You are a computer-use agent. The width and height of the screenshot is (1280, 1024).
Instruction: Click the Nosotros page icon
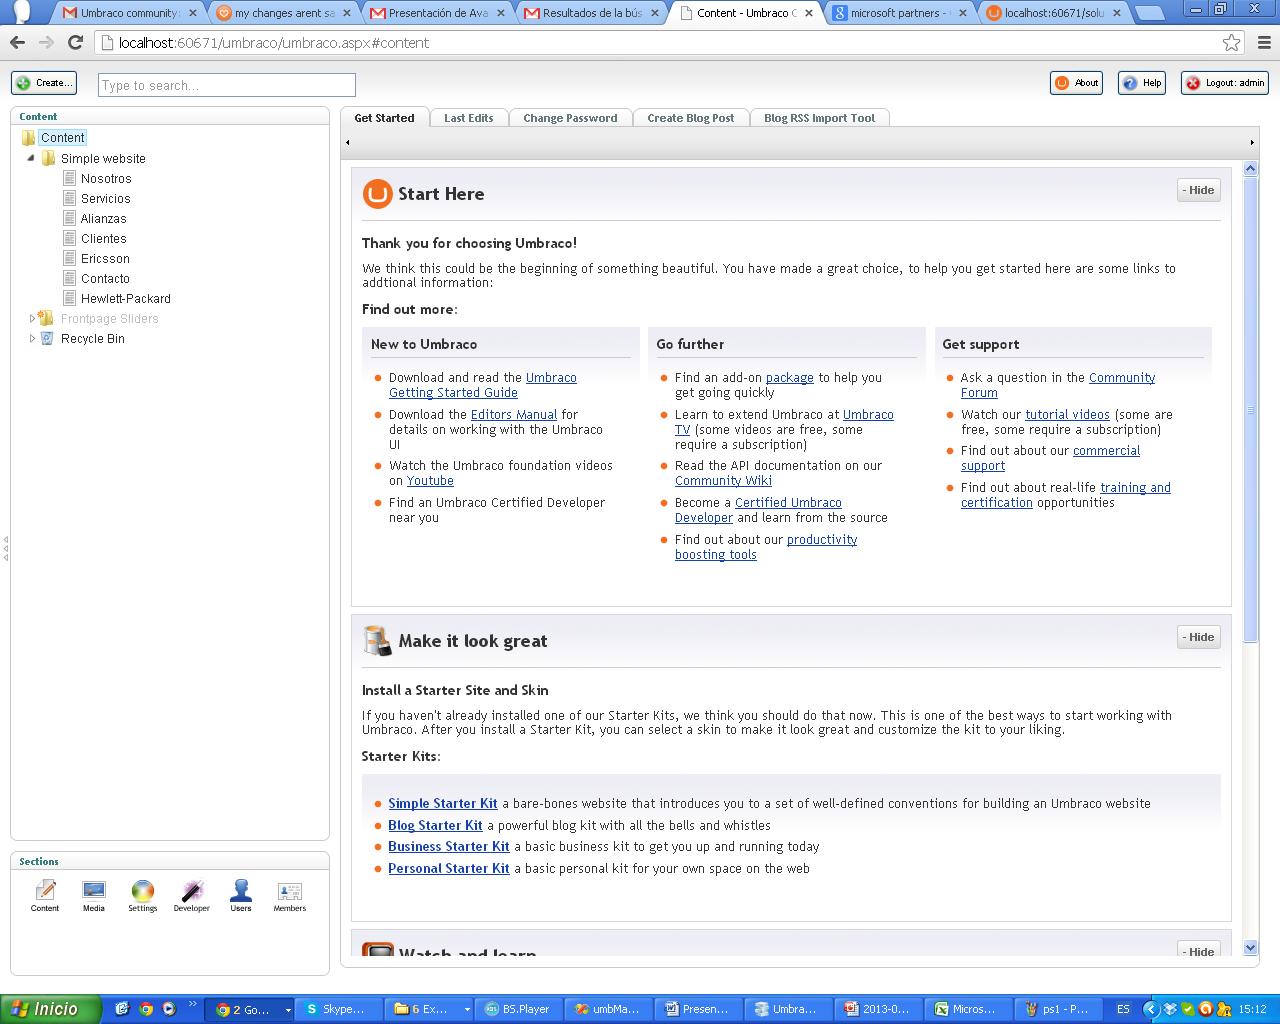coord(69,178)
